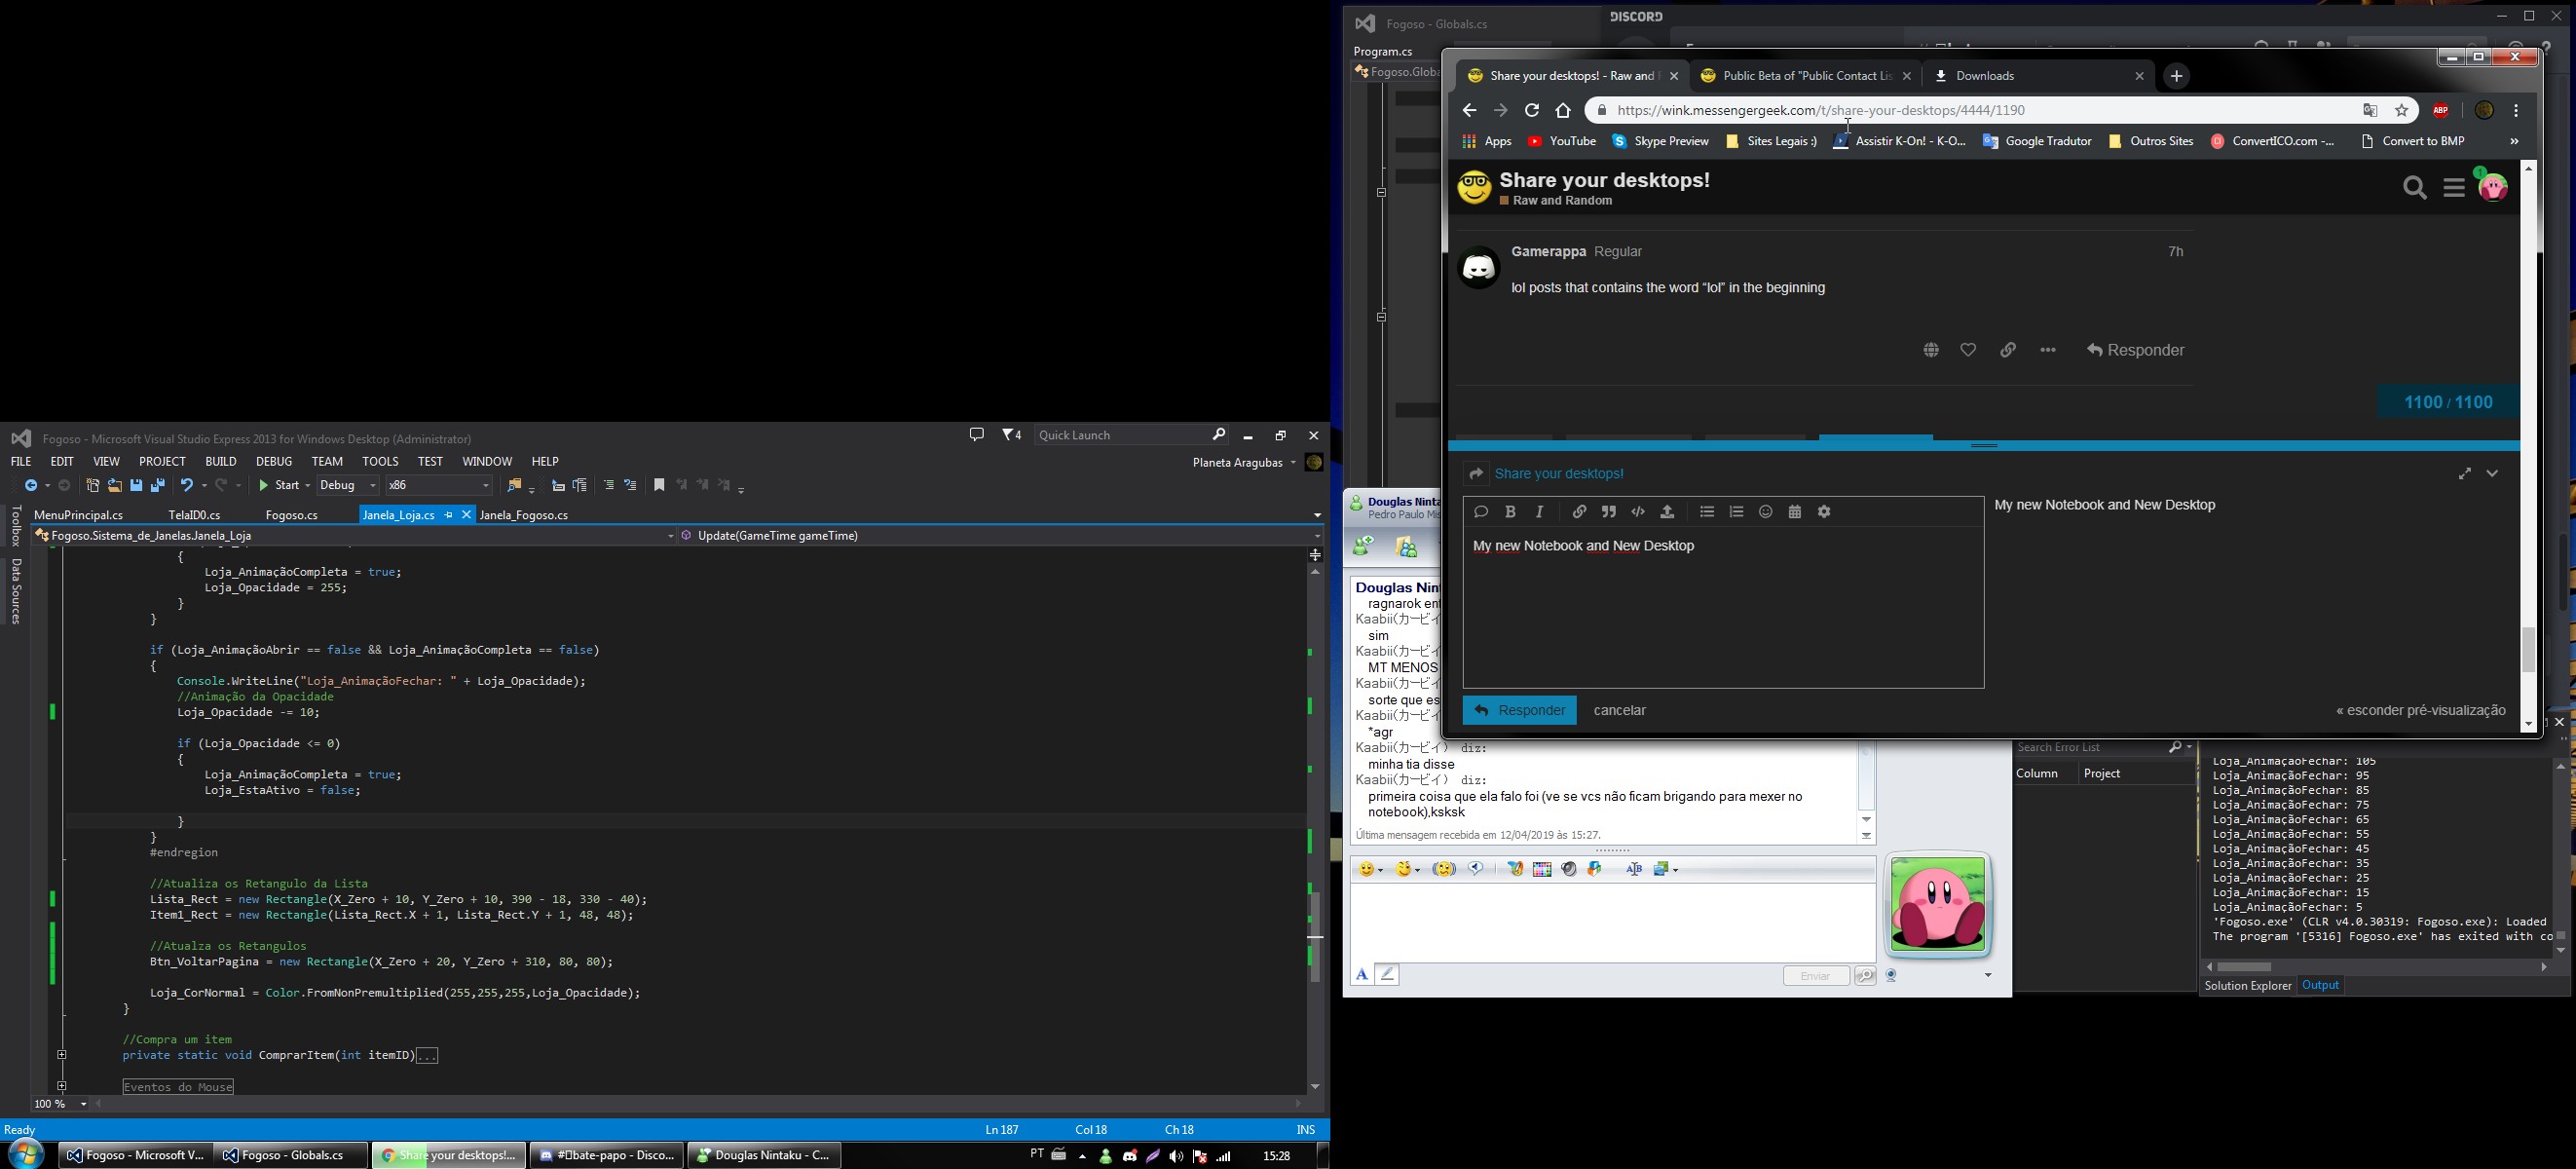Switch to MenuPrincipal.cs tab

79,515
